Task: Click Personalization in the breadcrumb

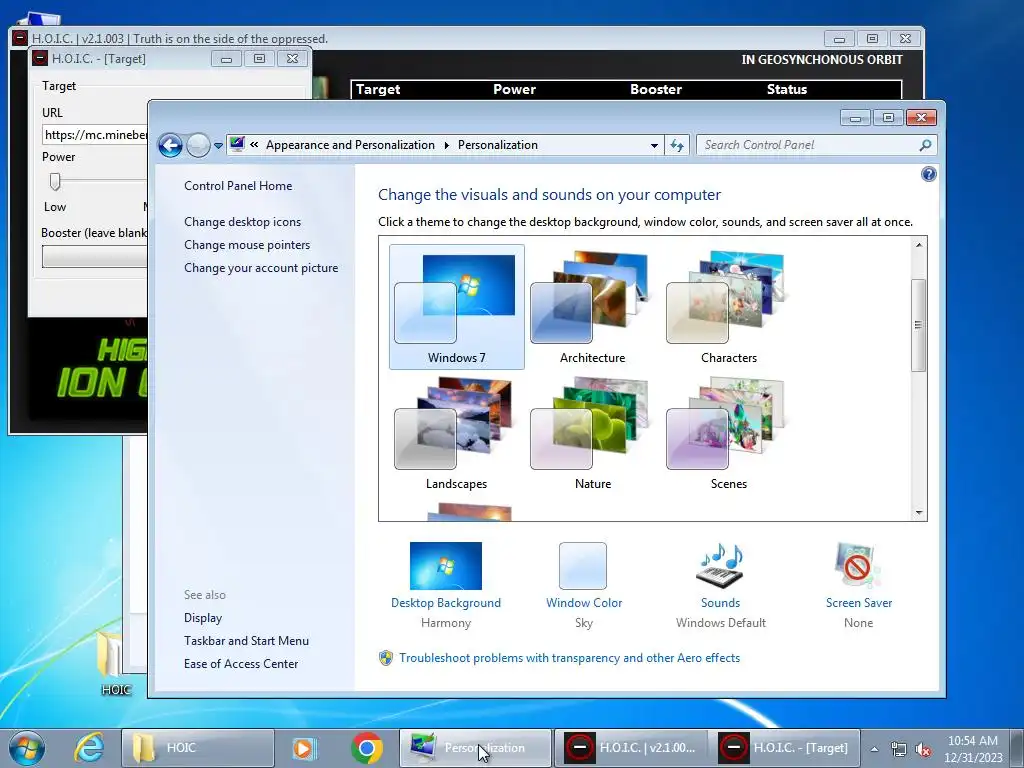Action: 498,145
